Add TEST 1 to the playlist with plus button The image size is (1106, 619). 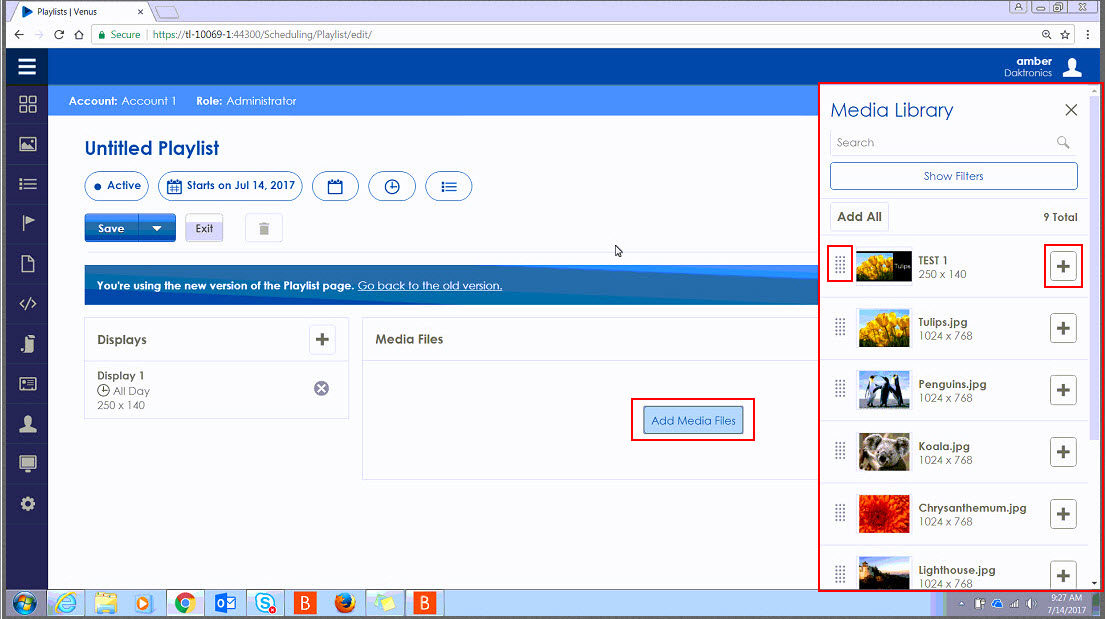(1062, 265)
